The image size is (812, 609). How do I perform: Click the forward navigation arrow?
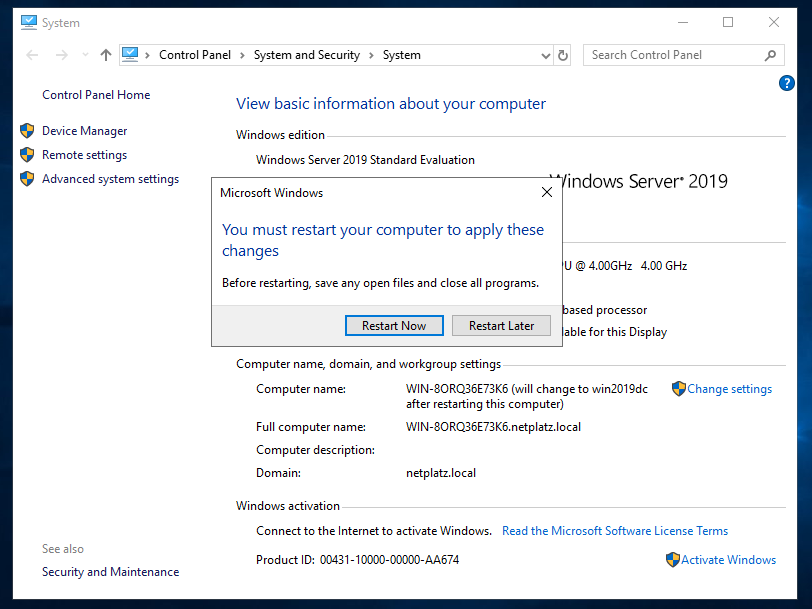62,55
